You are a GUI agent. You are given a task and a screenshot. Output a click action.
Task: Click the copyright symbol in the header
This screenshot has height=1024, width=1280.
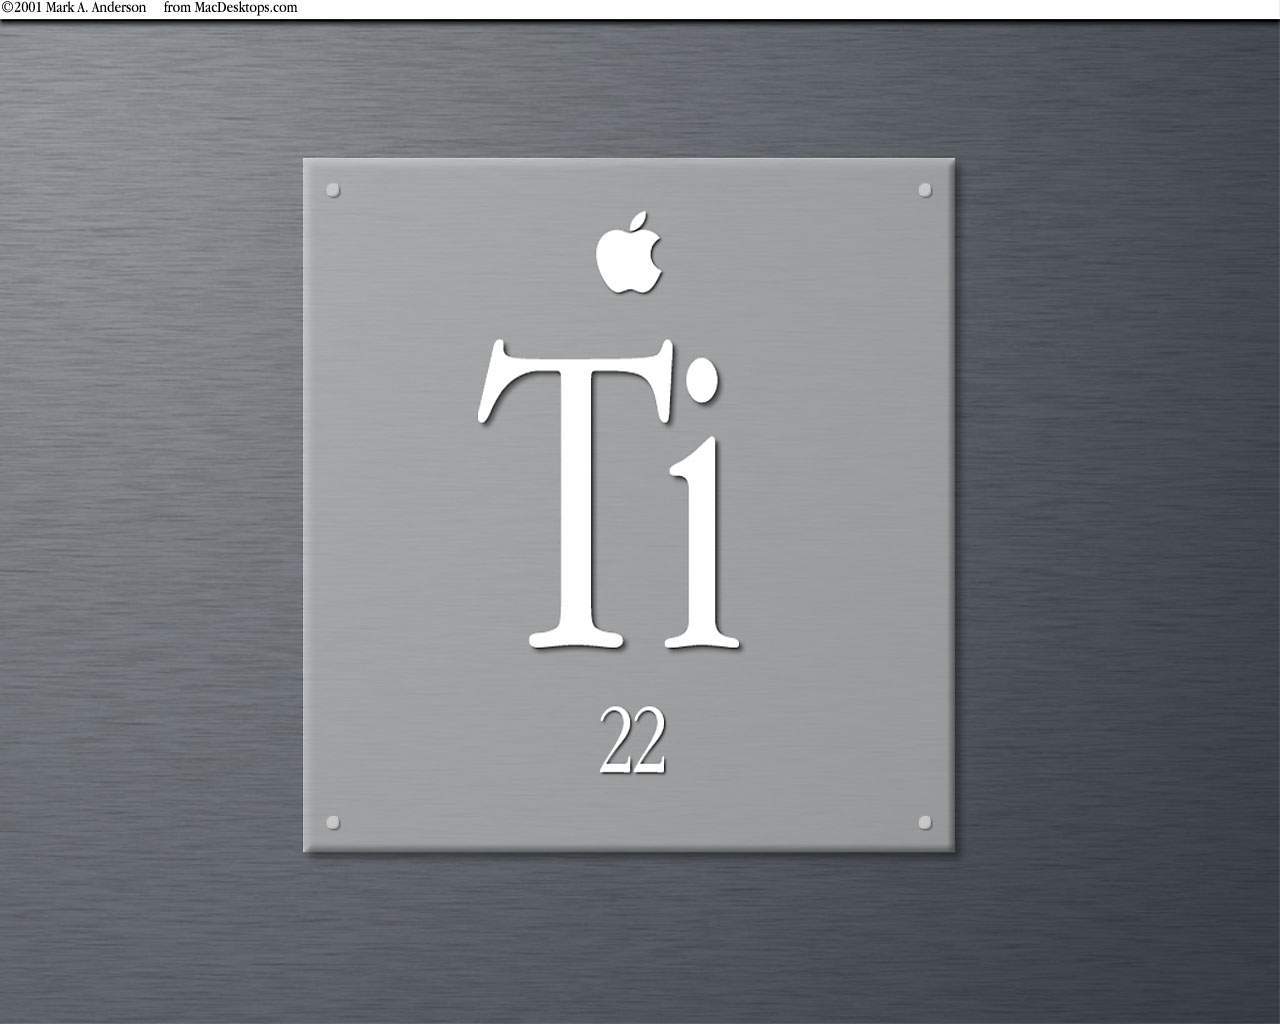click(7, 8)
